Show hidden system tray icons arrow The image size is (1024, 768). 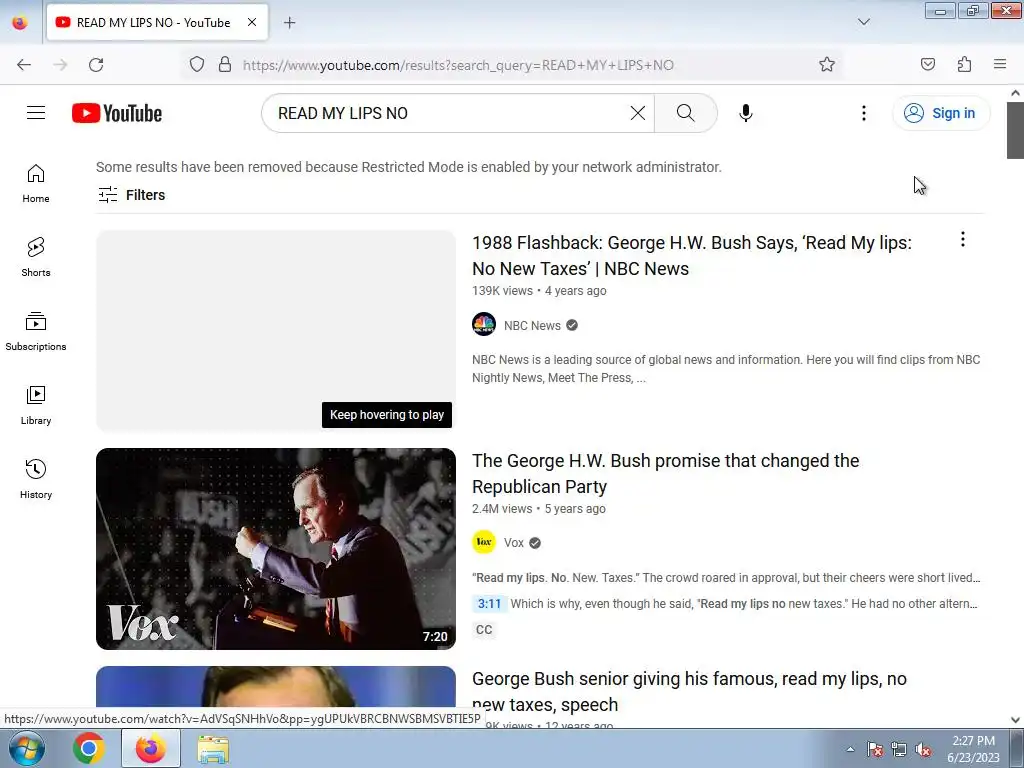click(850, 749)
